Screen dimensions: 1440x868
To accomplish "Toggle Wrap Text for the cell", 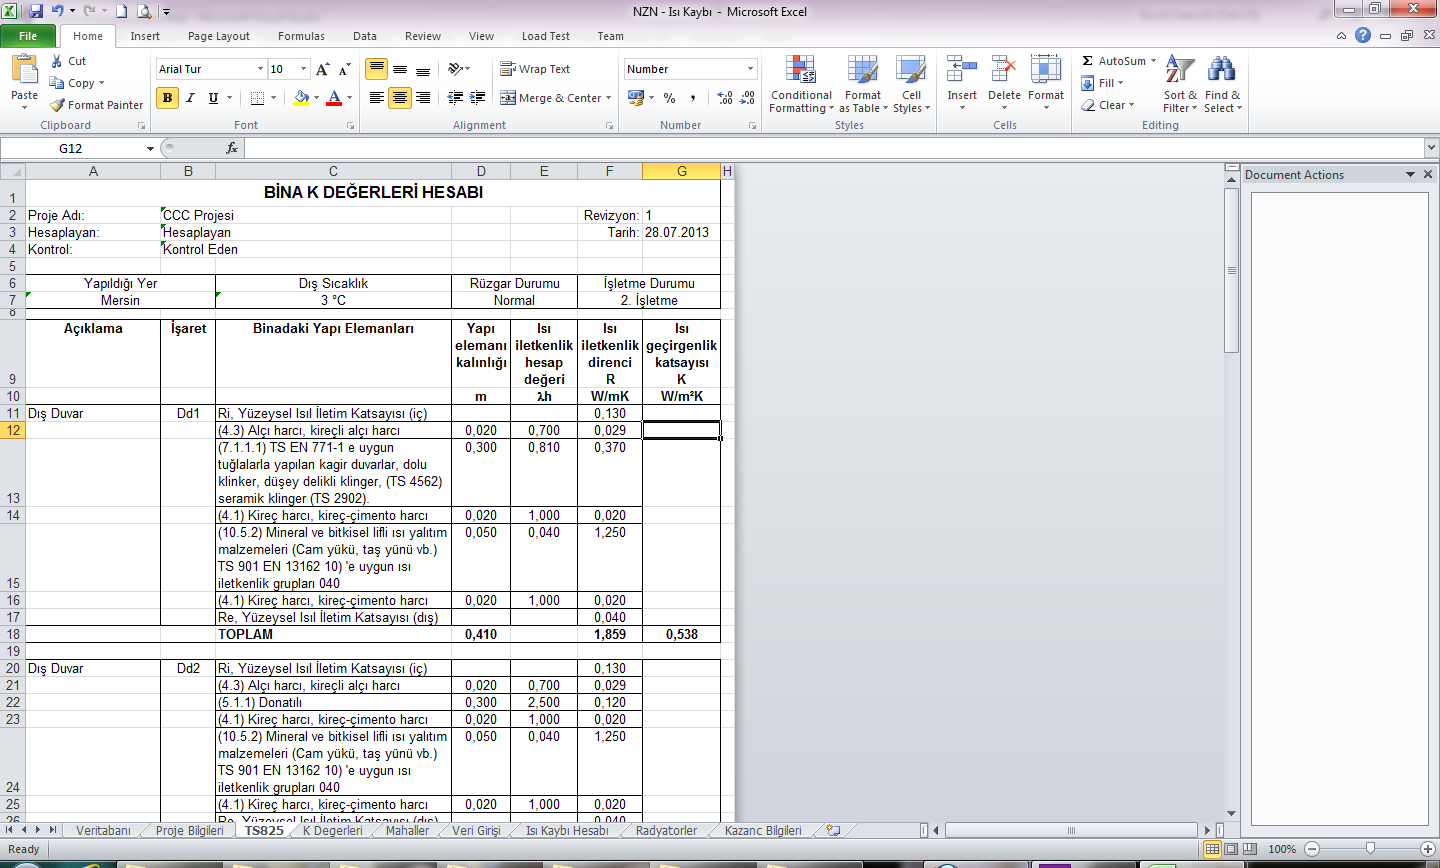I will (535, 69).
